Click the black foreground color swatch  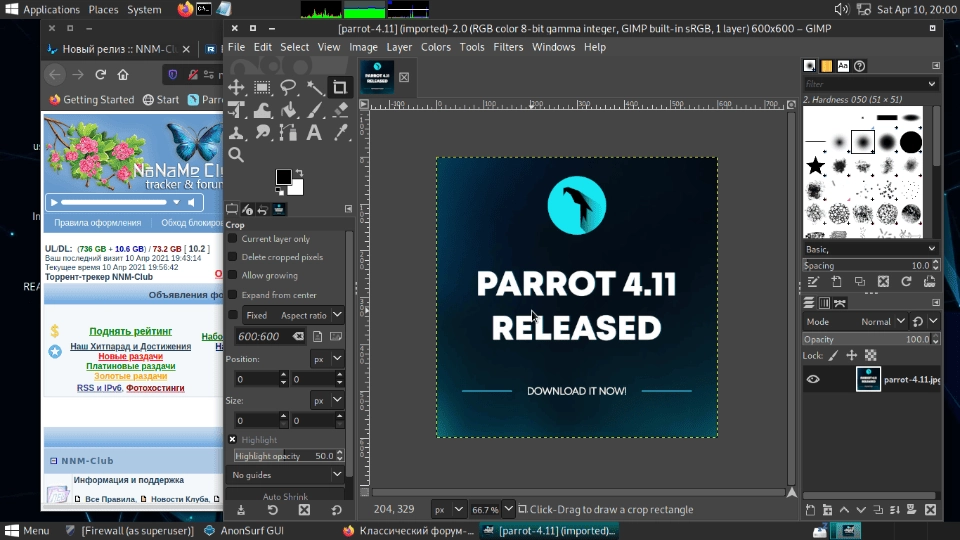click(x=283, y=176)
